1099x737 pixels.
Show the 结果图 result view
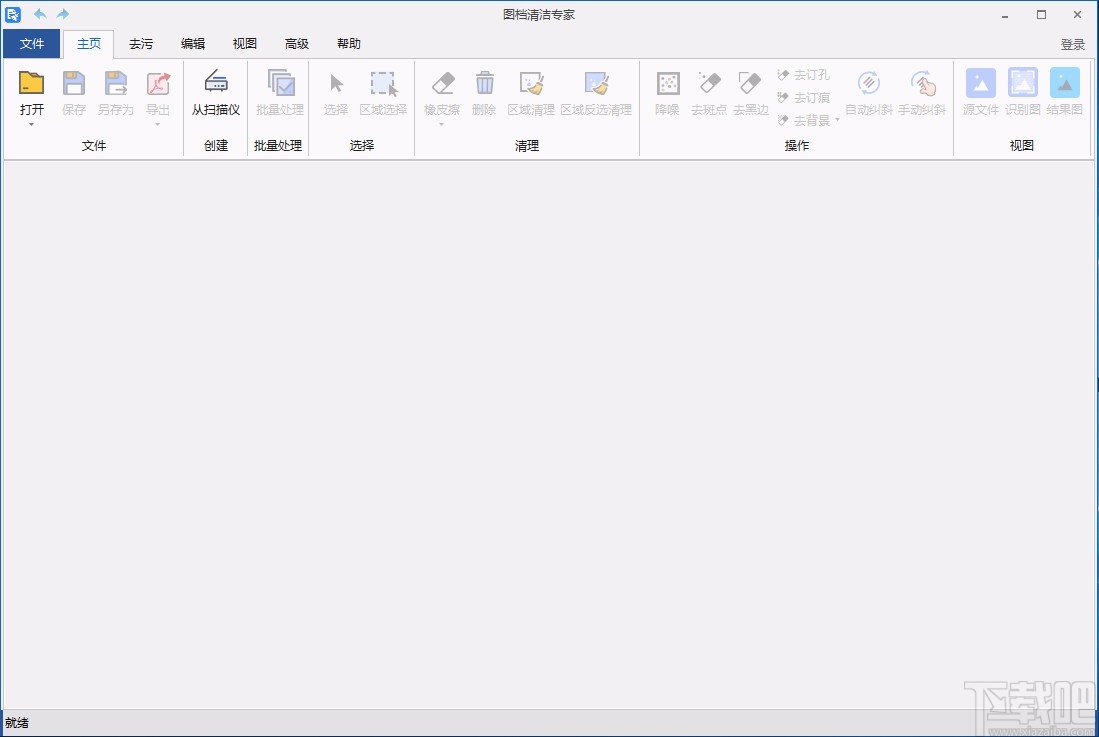coord(1064,95)
